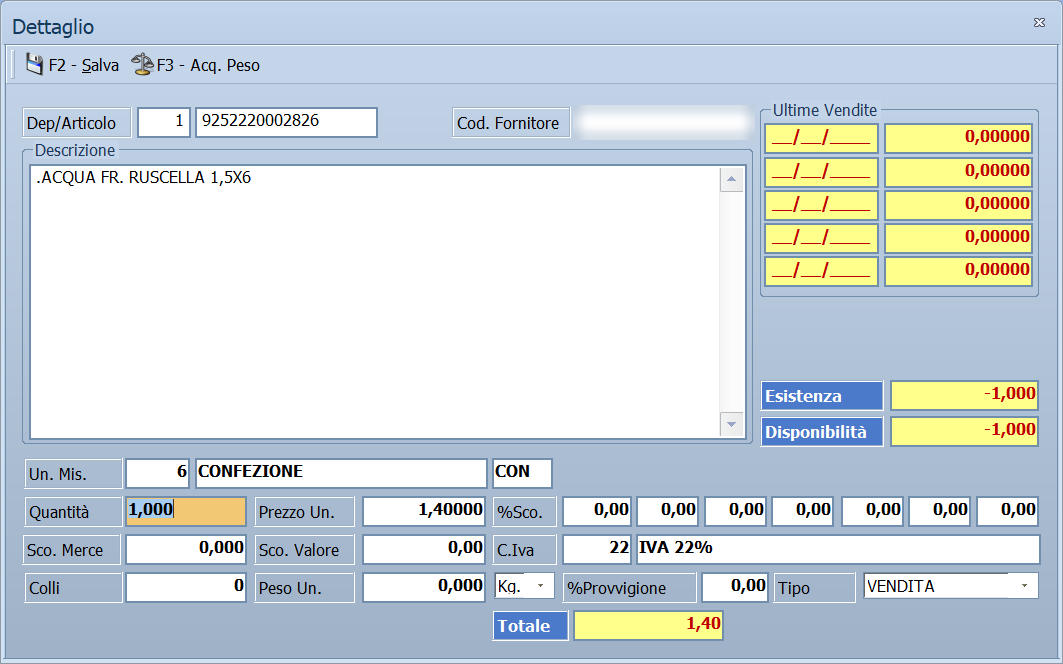Click the C.Iva code field showing 22
Screen dimensions: 1063x664
[x=597, y=549]
